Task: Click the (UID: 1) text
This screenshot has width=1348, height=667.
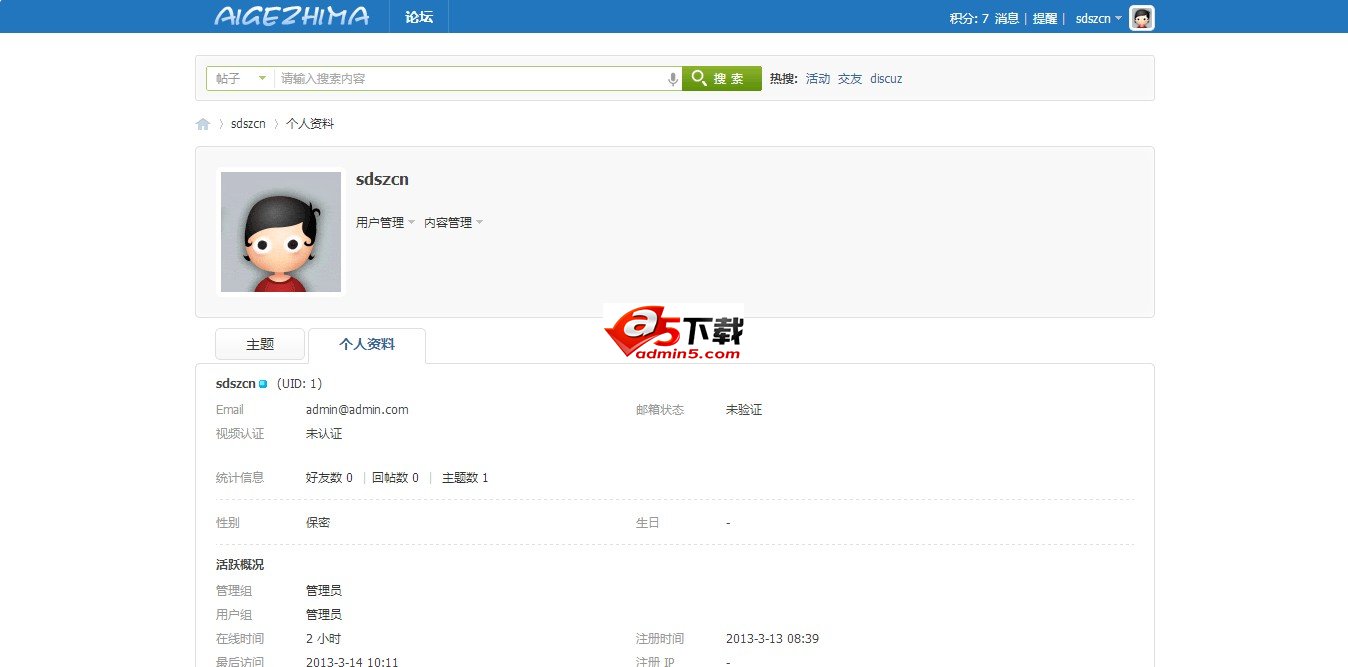Action: pos(299,384)
